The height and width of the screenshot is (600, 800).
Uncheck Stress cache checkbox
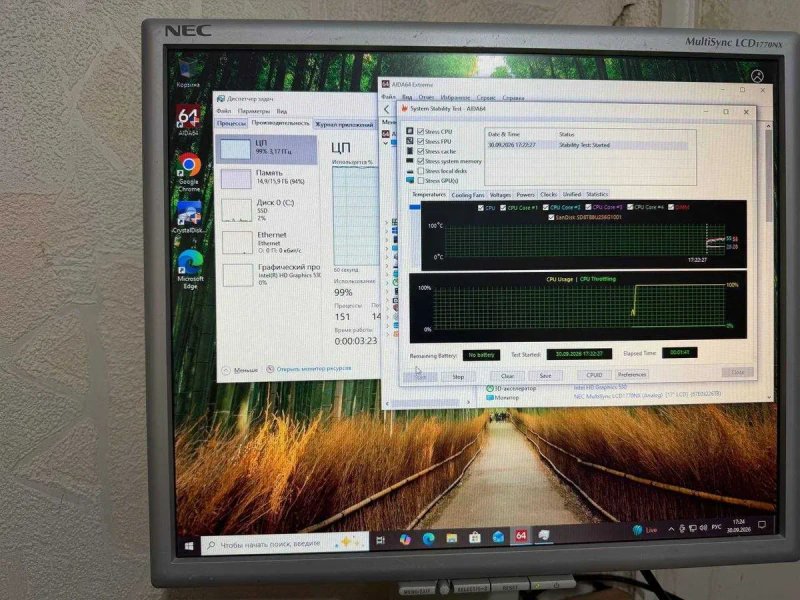(420, 151)
